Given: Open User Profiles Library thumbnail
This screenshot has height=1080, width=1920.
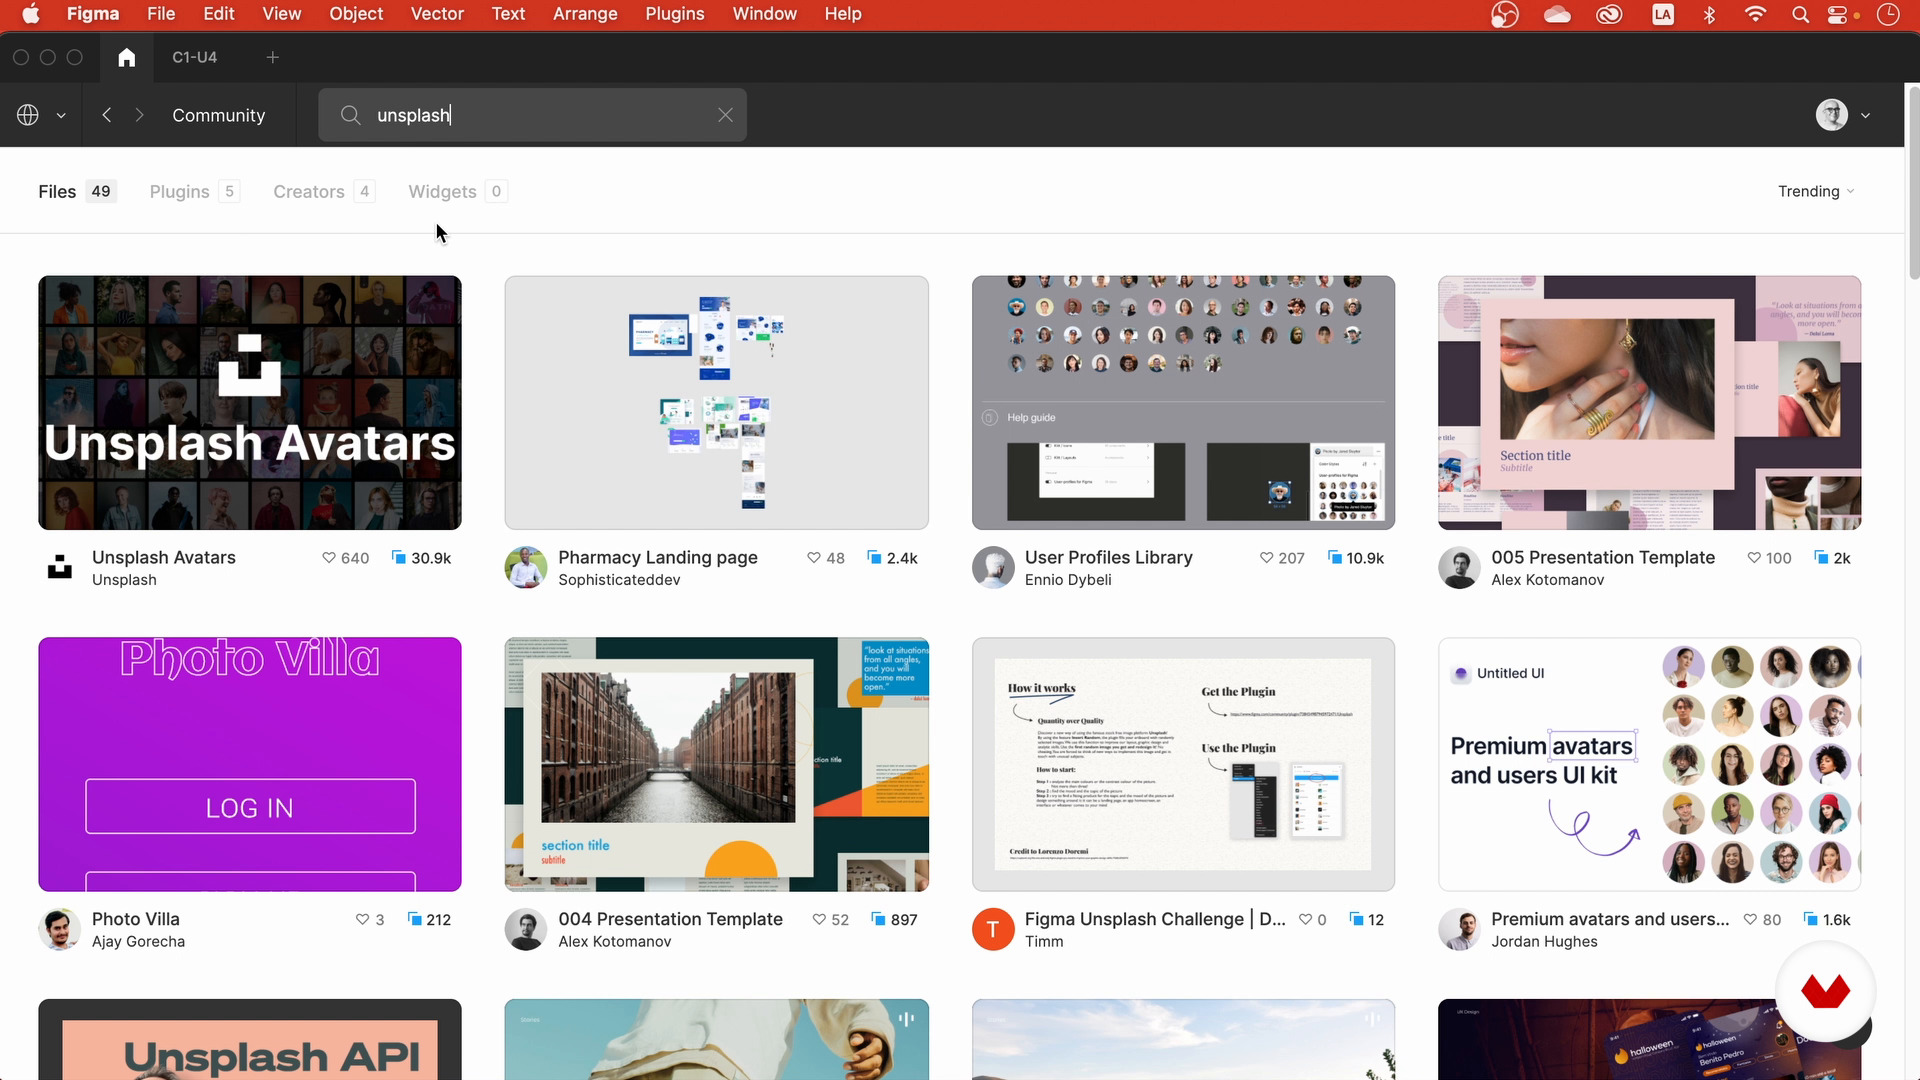Looking at the screenshot, I should [1183, 403].
